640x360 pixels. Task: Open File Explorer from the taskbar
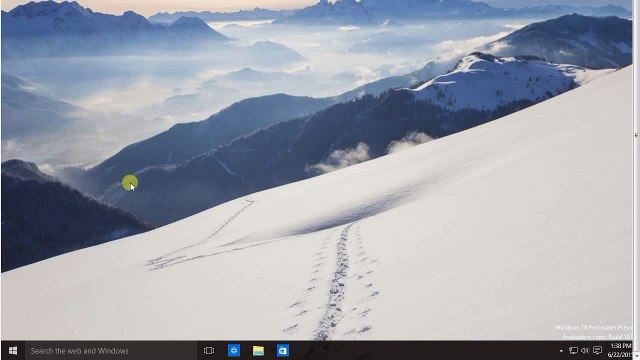[258, 351]
